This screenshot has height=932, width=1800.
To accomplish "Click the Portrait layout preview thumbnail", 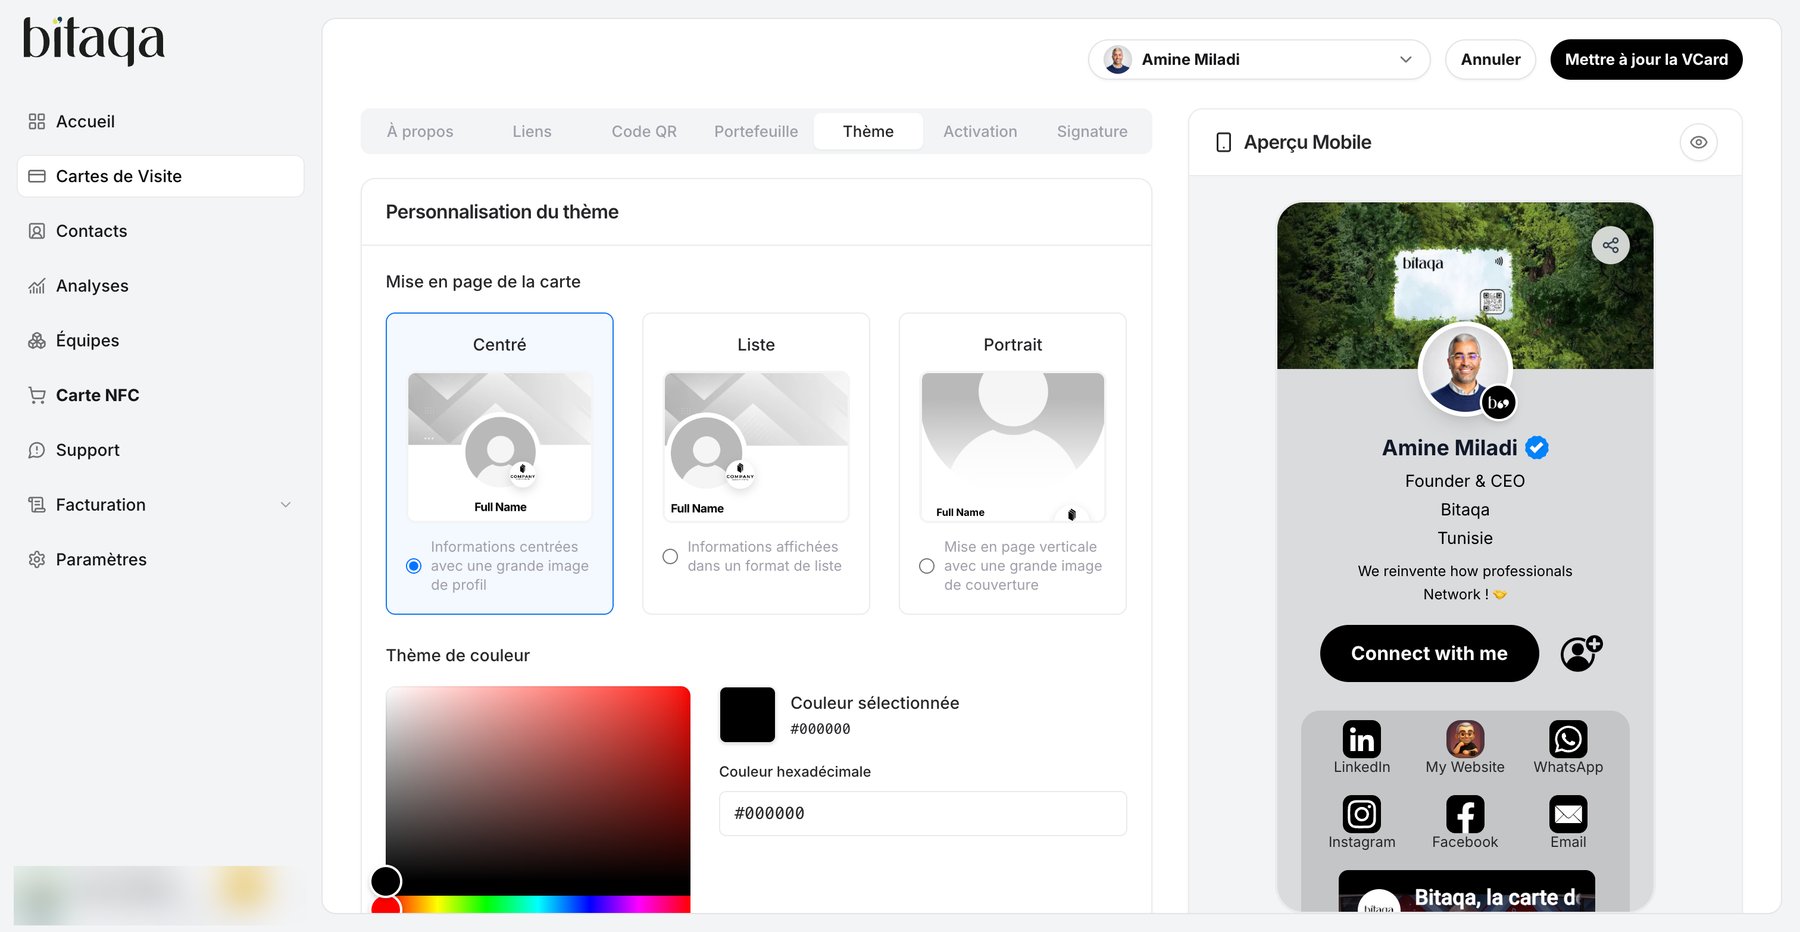I will click(x=1013, y=447).
